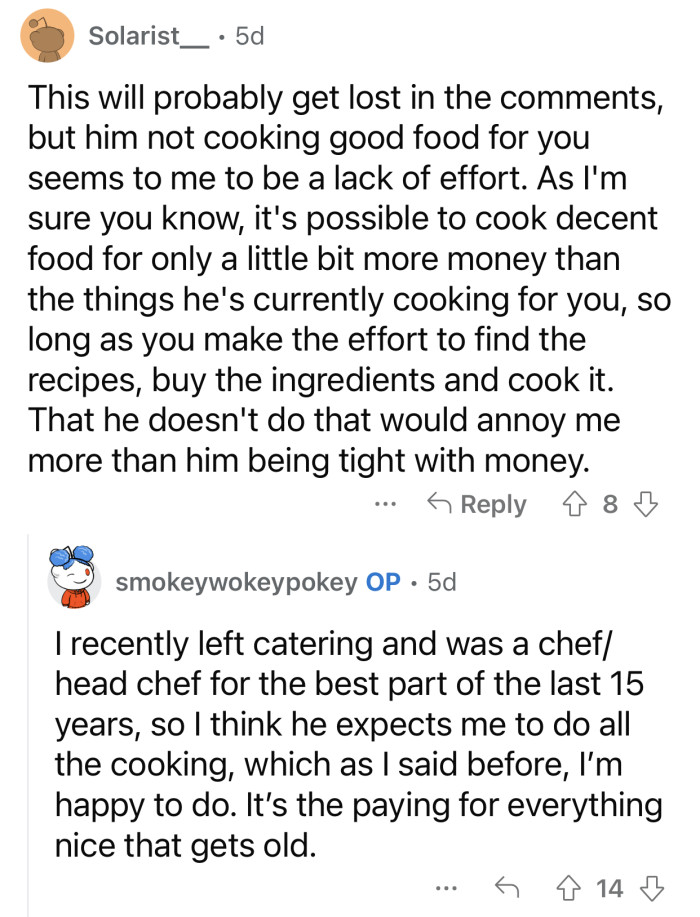Open the ellipsis menu on Solarist__'s comment
The width and height of the screenshot is (700, 917).
pos(386,504)
